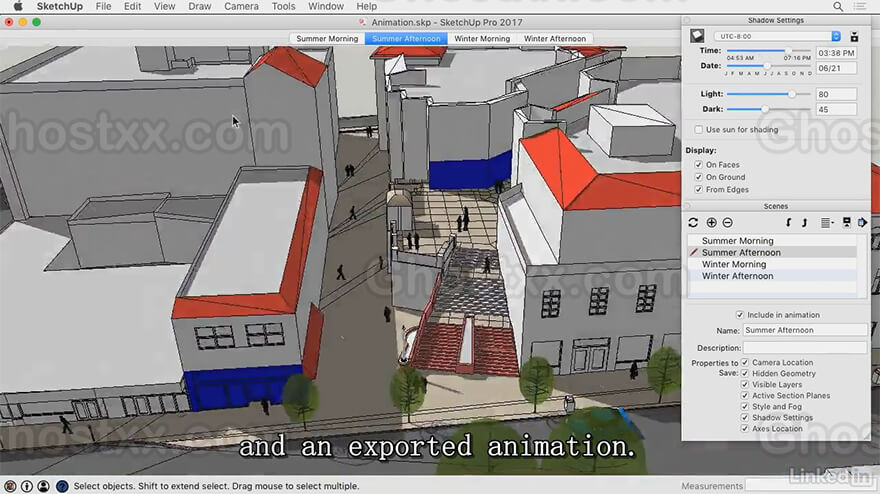Open the Tools menu
This screenshot has height=494, width=880.
283,6
